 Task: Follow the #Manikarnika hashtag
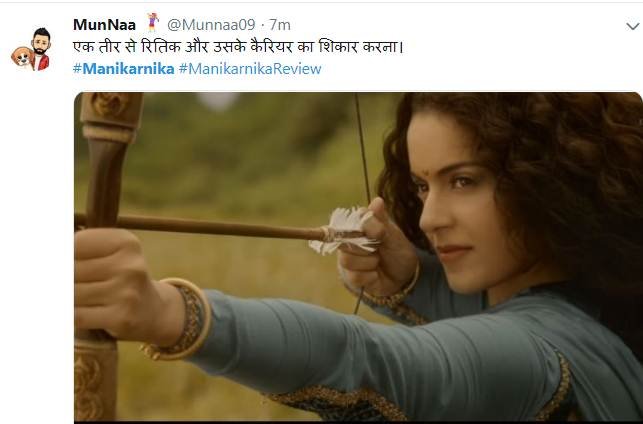coord(124,68)
